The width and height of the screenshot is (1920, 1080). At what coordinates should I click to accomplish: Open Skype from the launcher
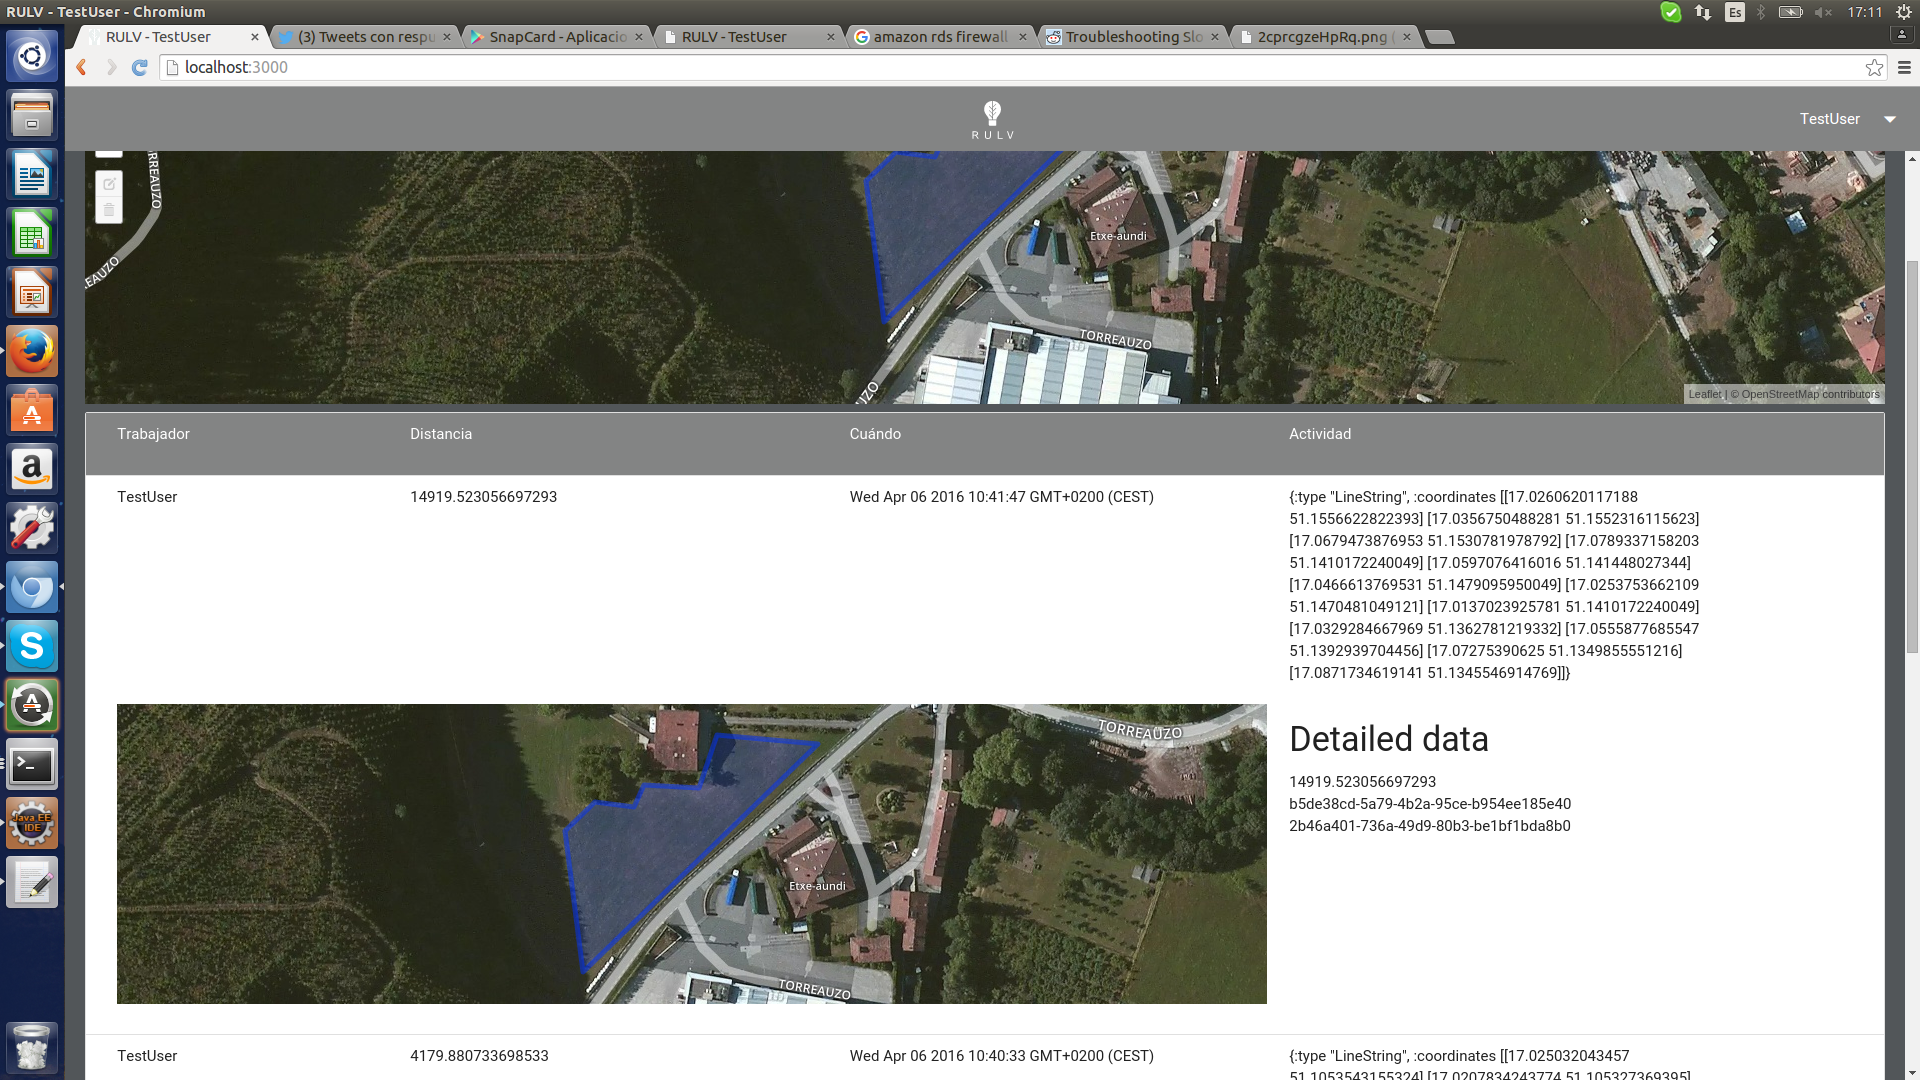32,646
